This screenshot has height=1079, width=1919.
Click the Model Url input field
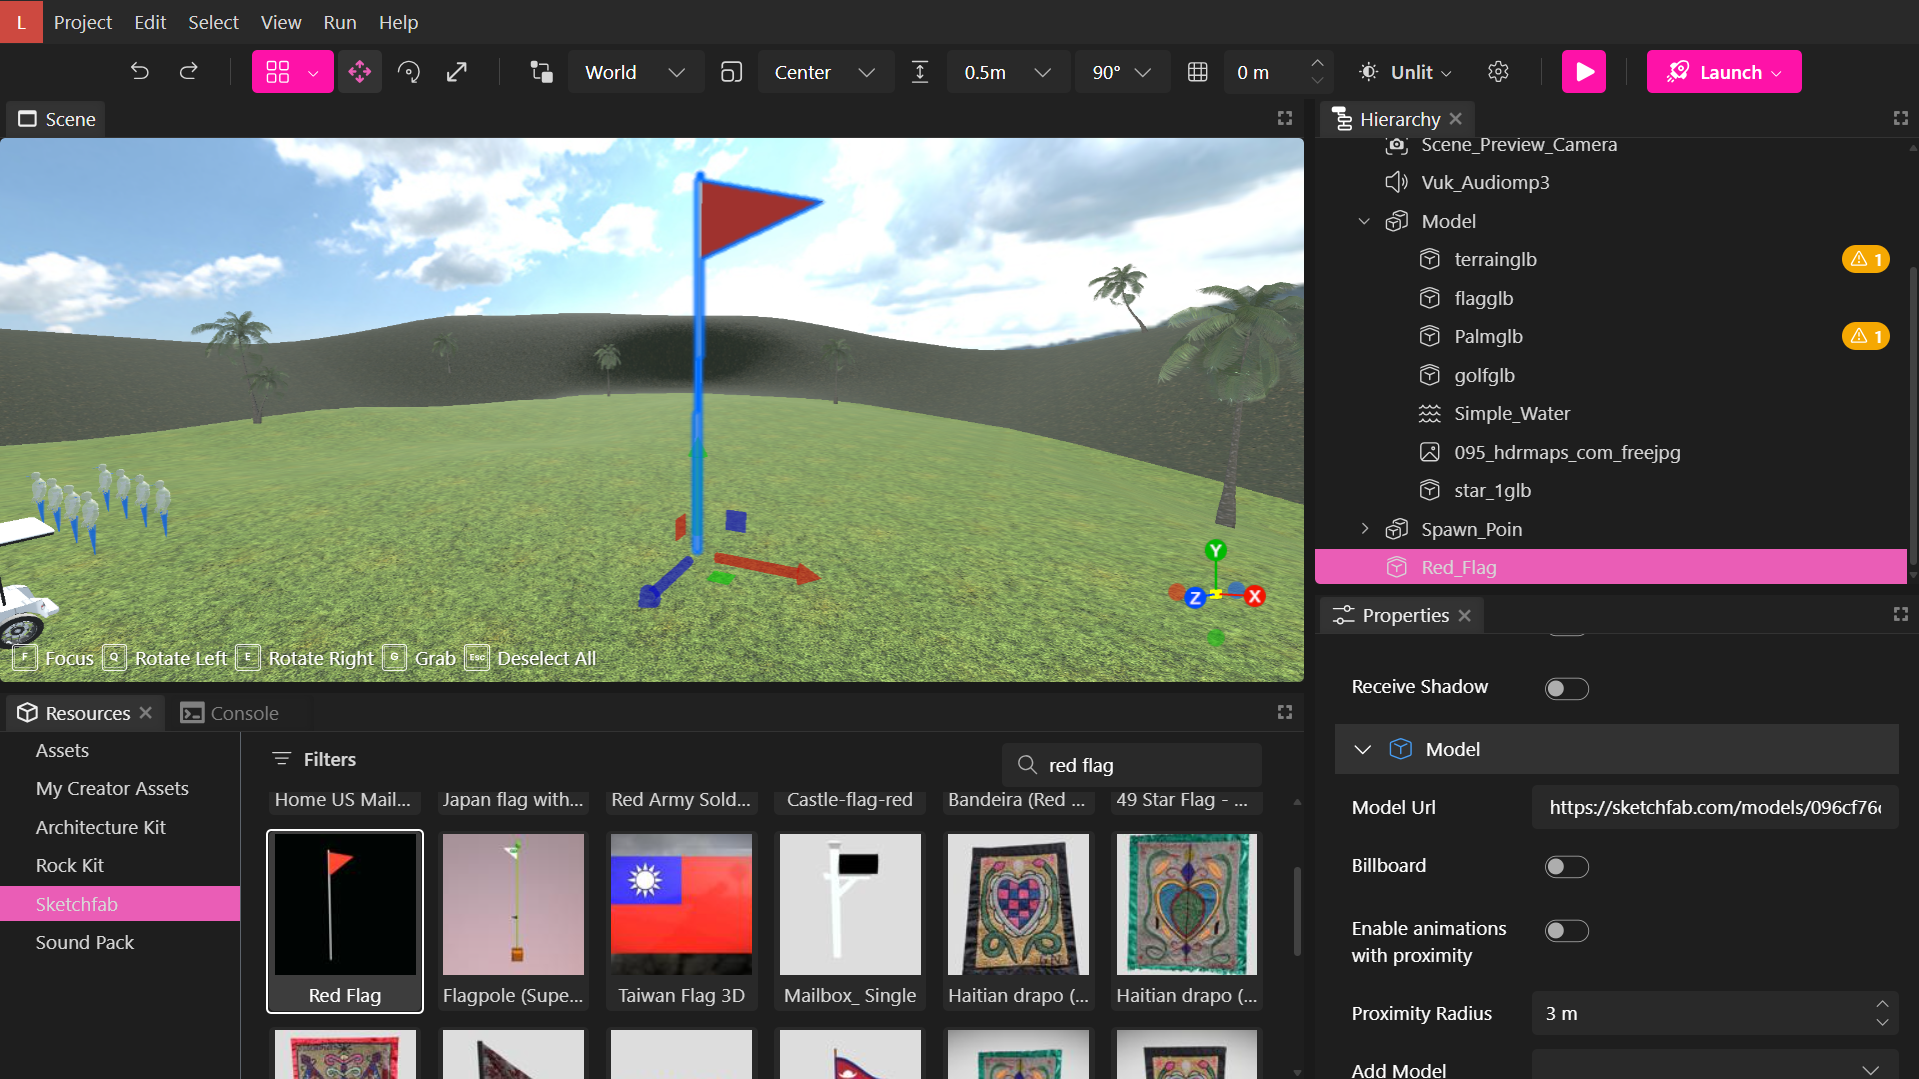tap(1714, 807)
